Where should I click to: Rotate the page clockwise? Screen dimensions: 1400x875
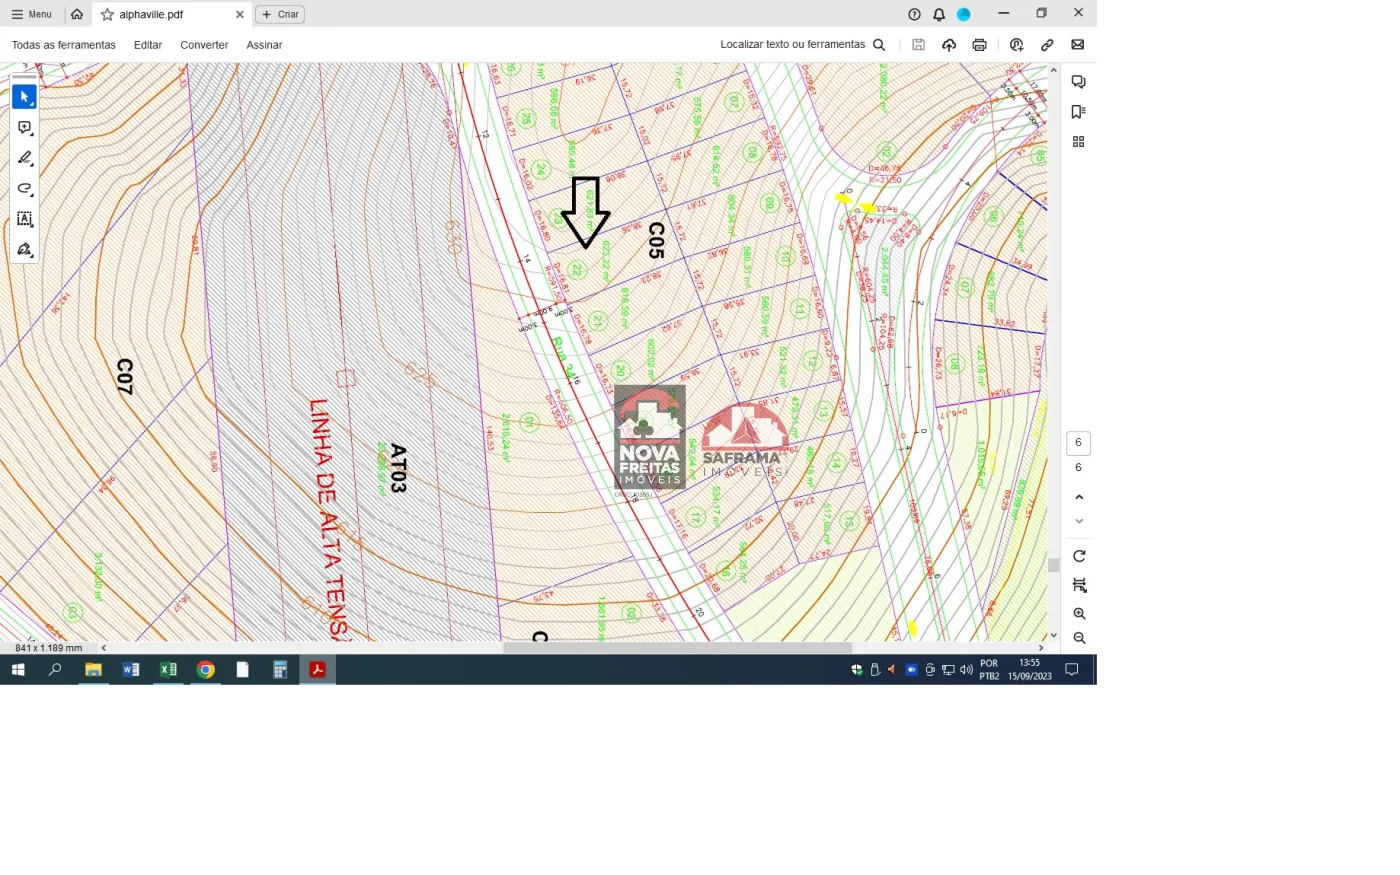(x=1079, y=556)
